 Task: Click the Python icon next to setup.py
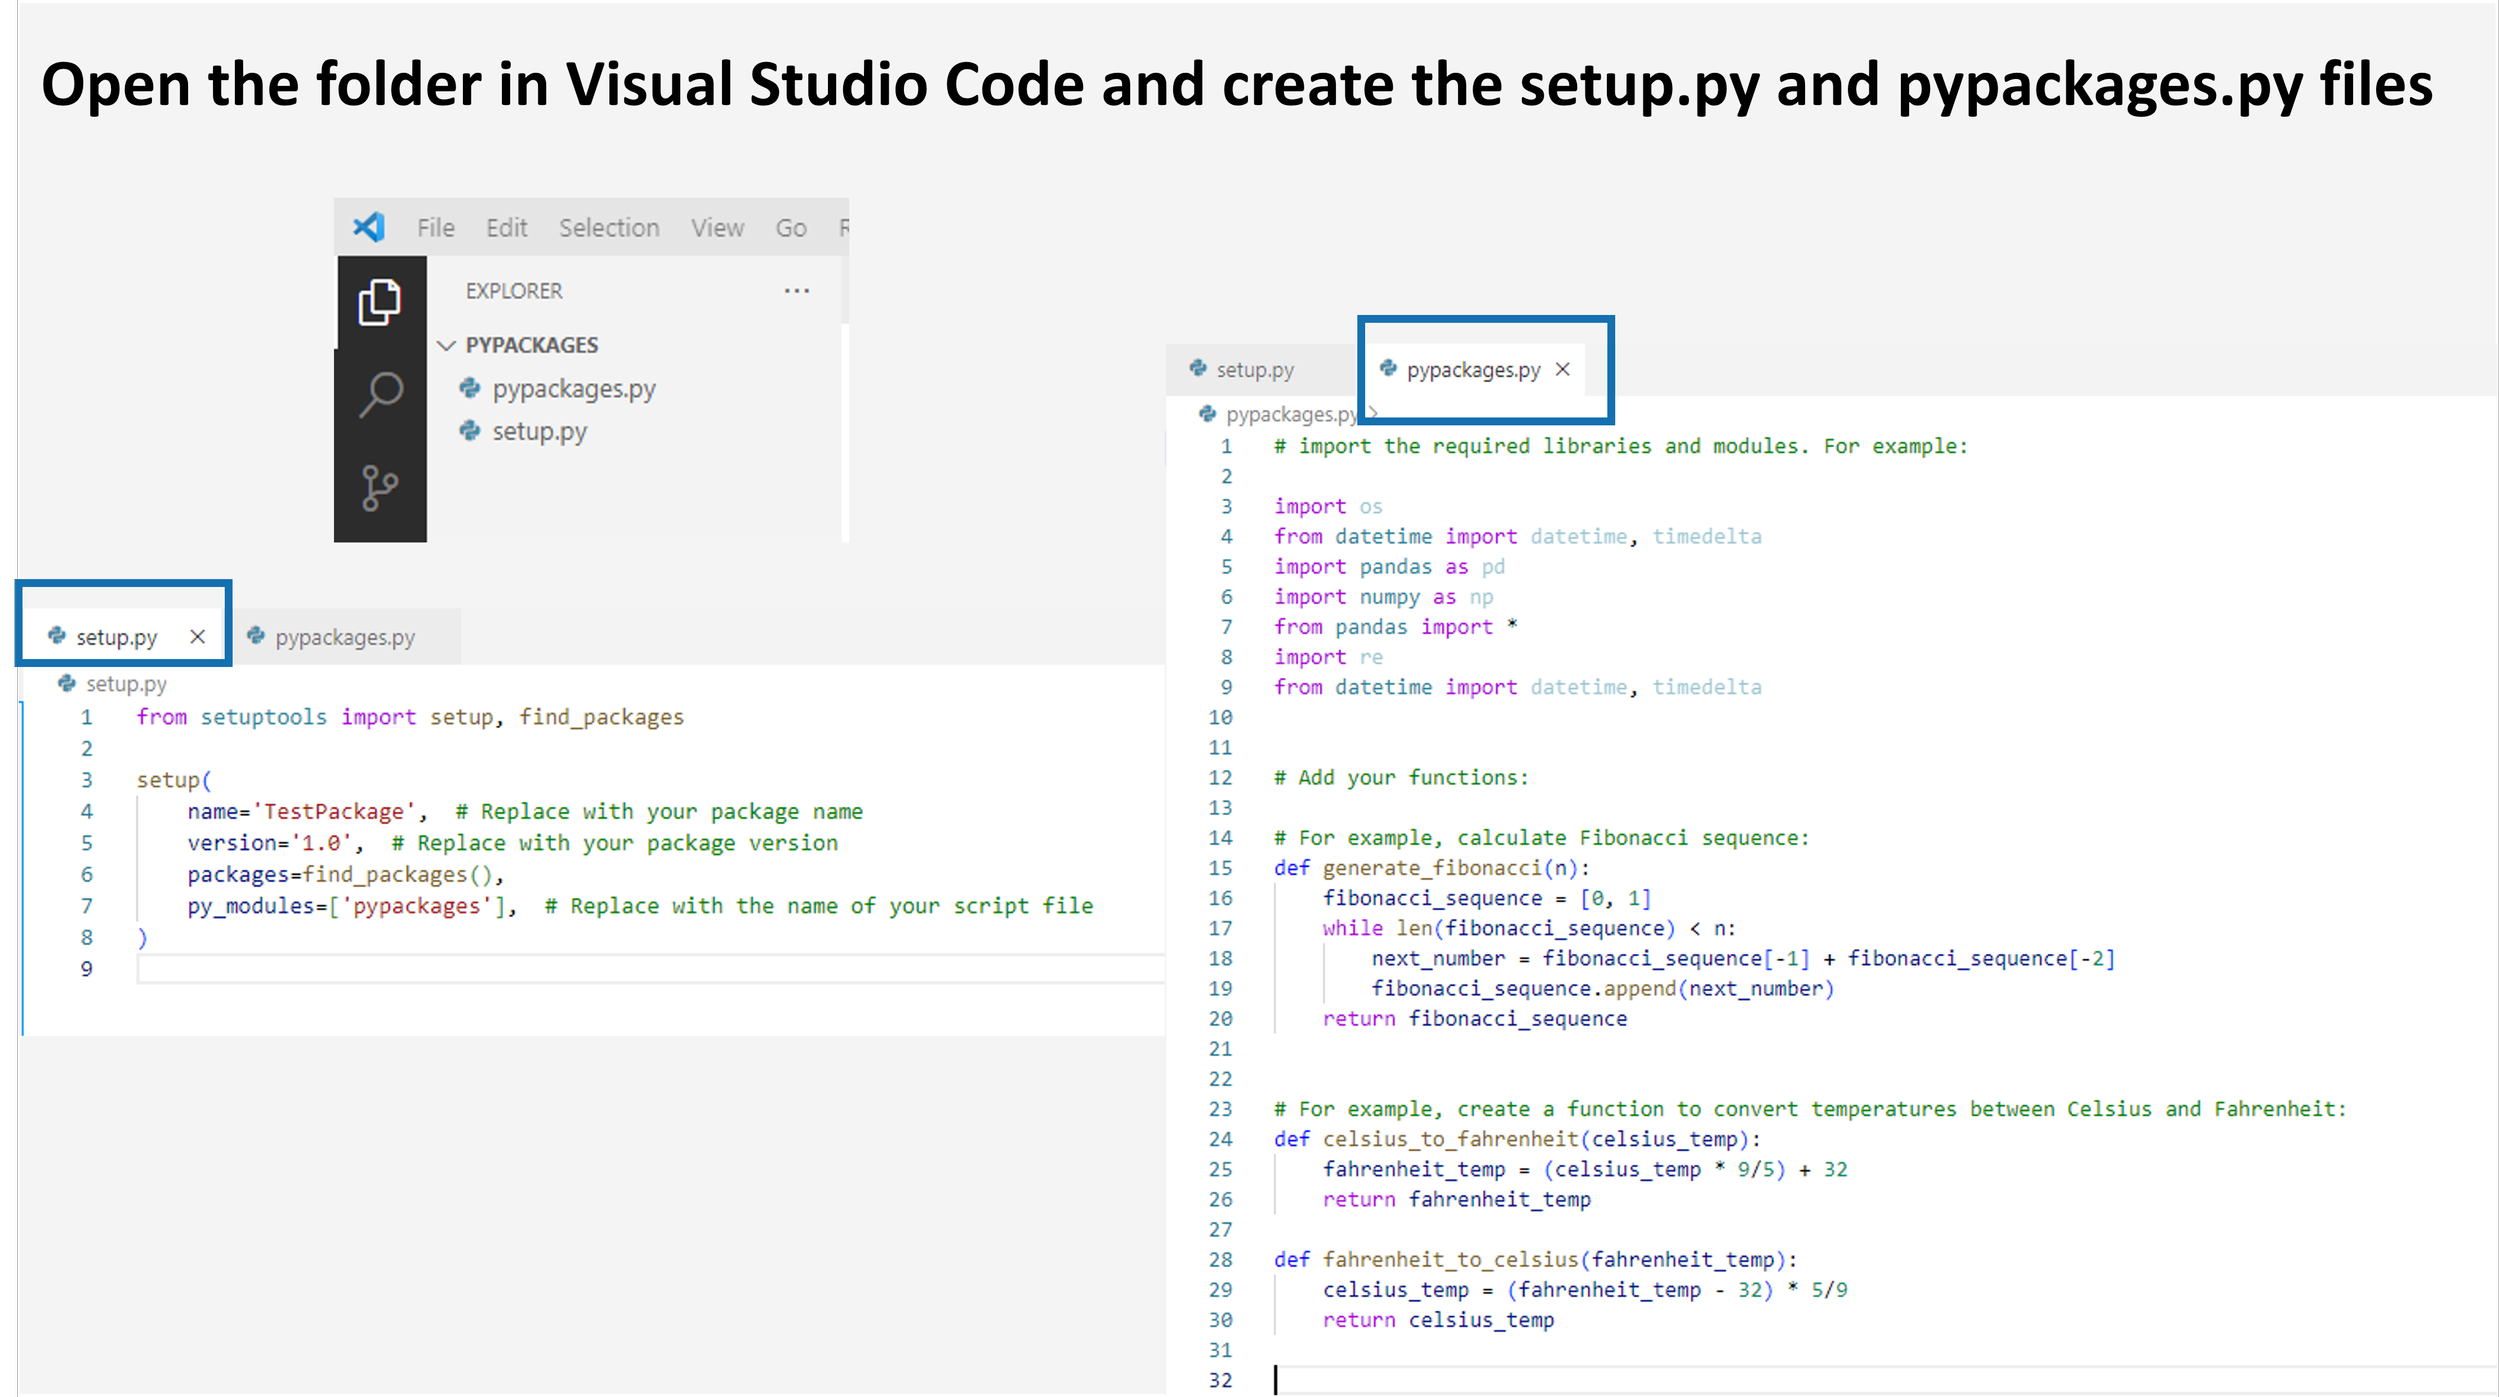click(470, 432)
